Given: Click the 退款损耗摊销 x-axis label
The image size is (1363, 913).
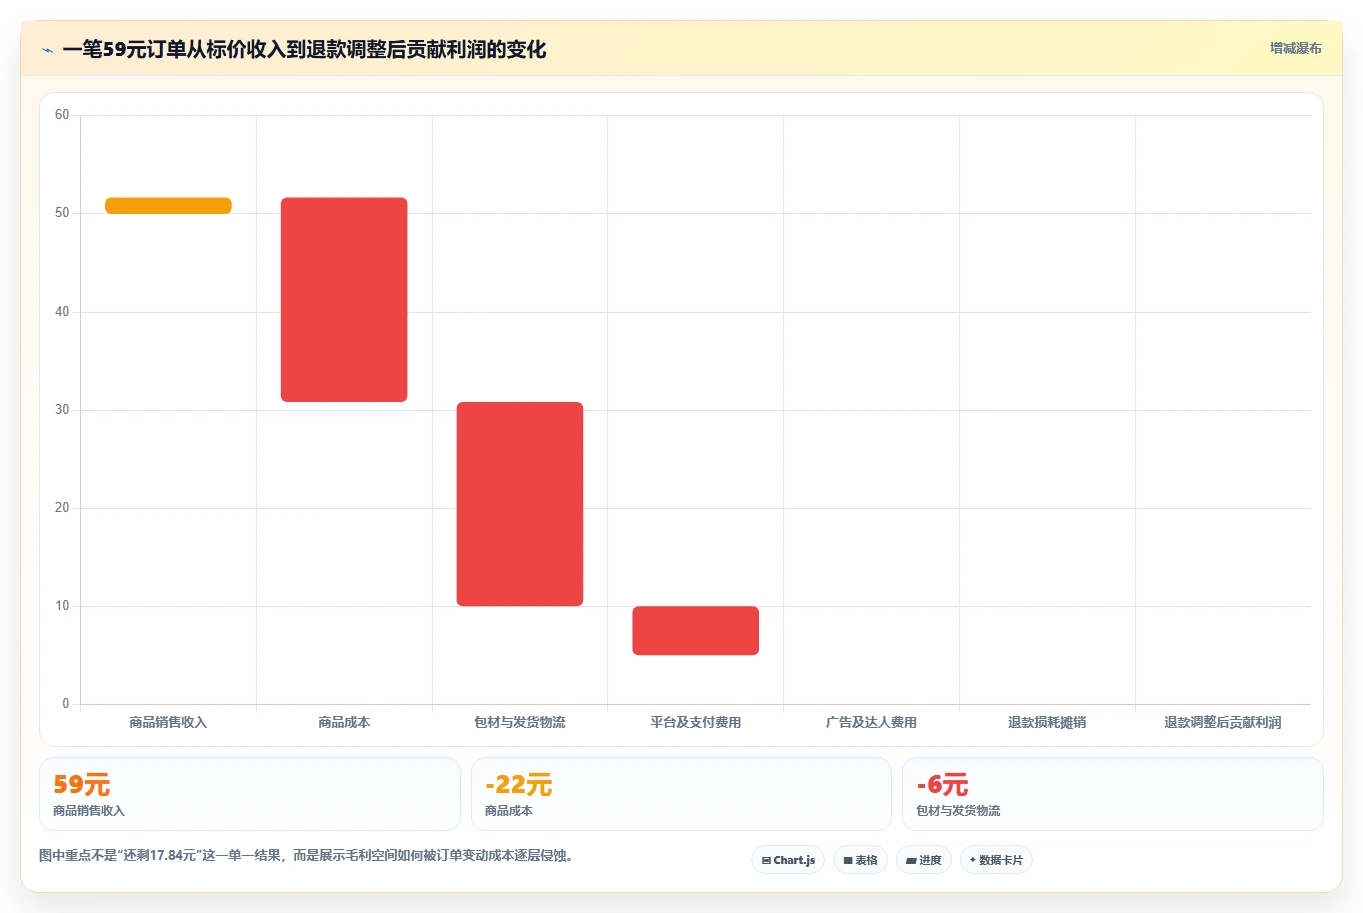Looking at the screenshot, I should [1047, 722].
